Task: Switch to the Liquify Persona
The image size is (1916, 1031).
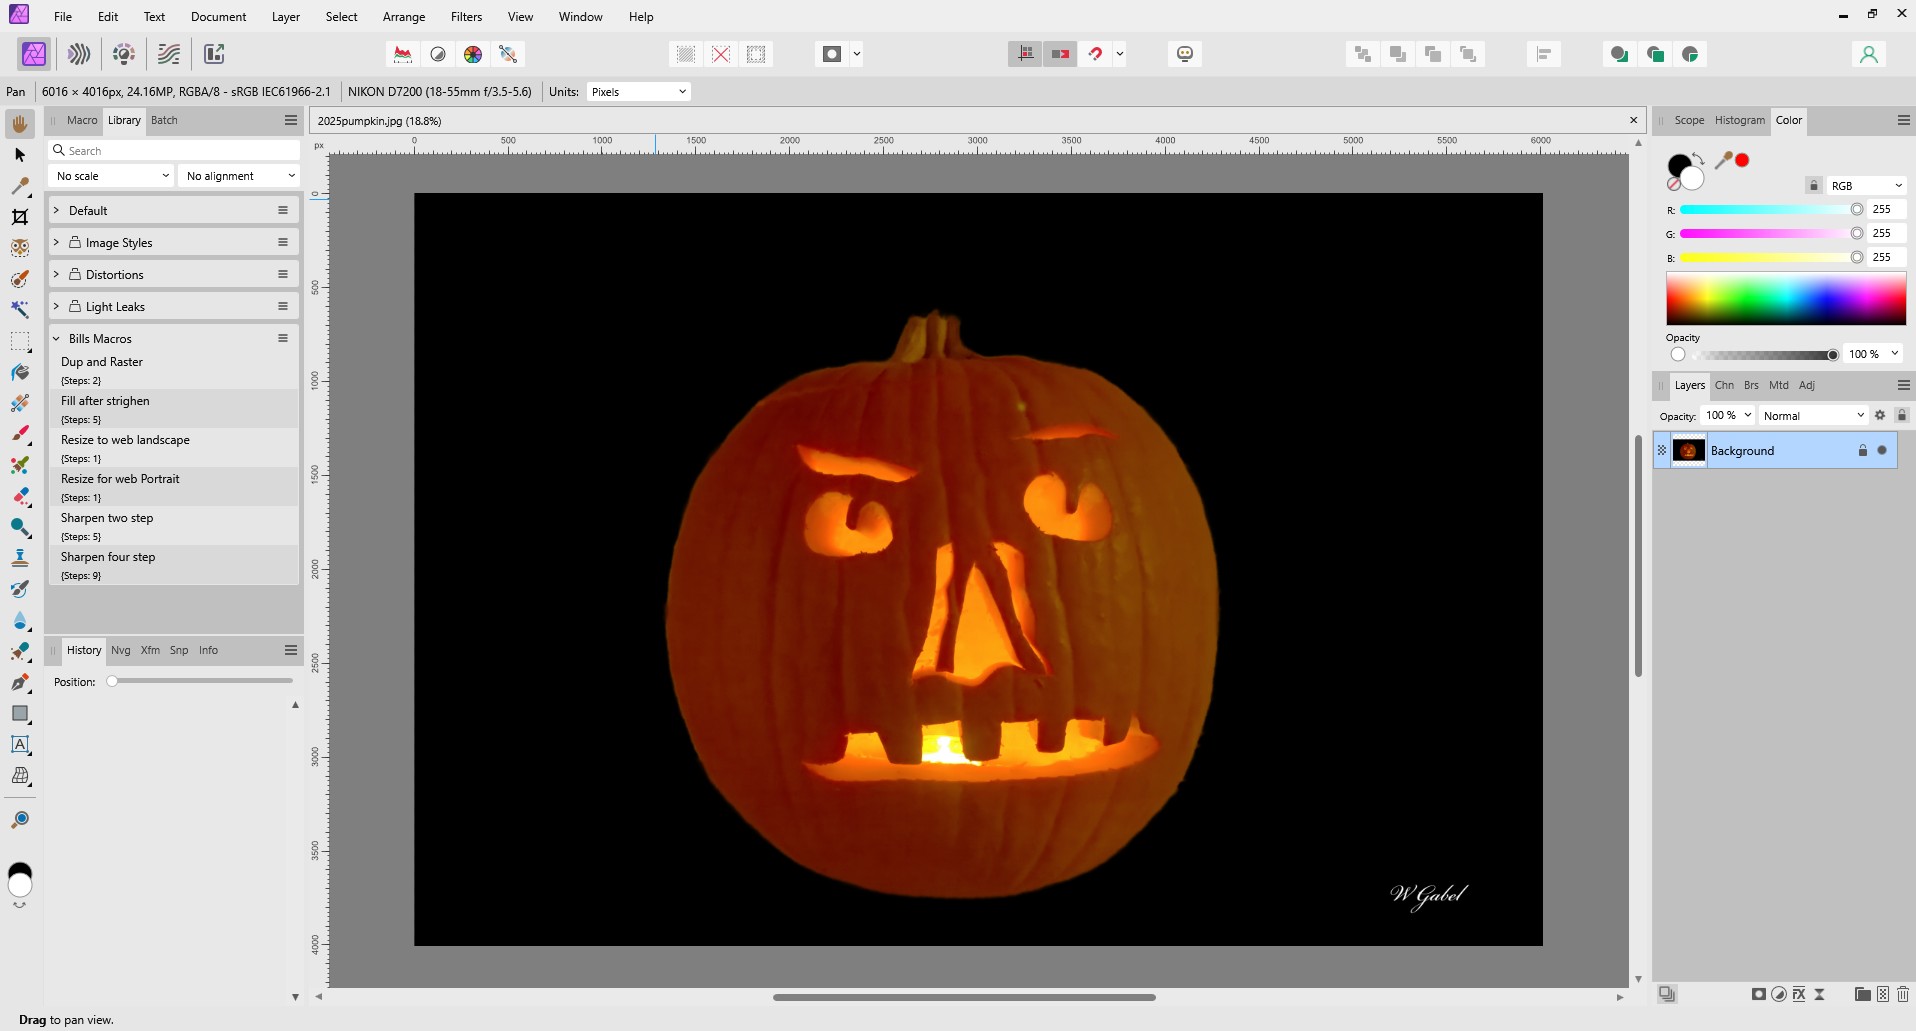Action: 79,54
